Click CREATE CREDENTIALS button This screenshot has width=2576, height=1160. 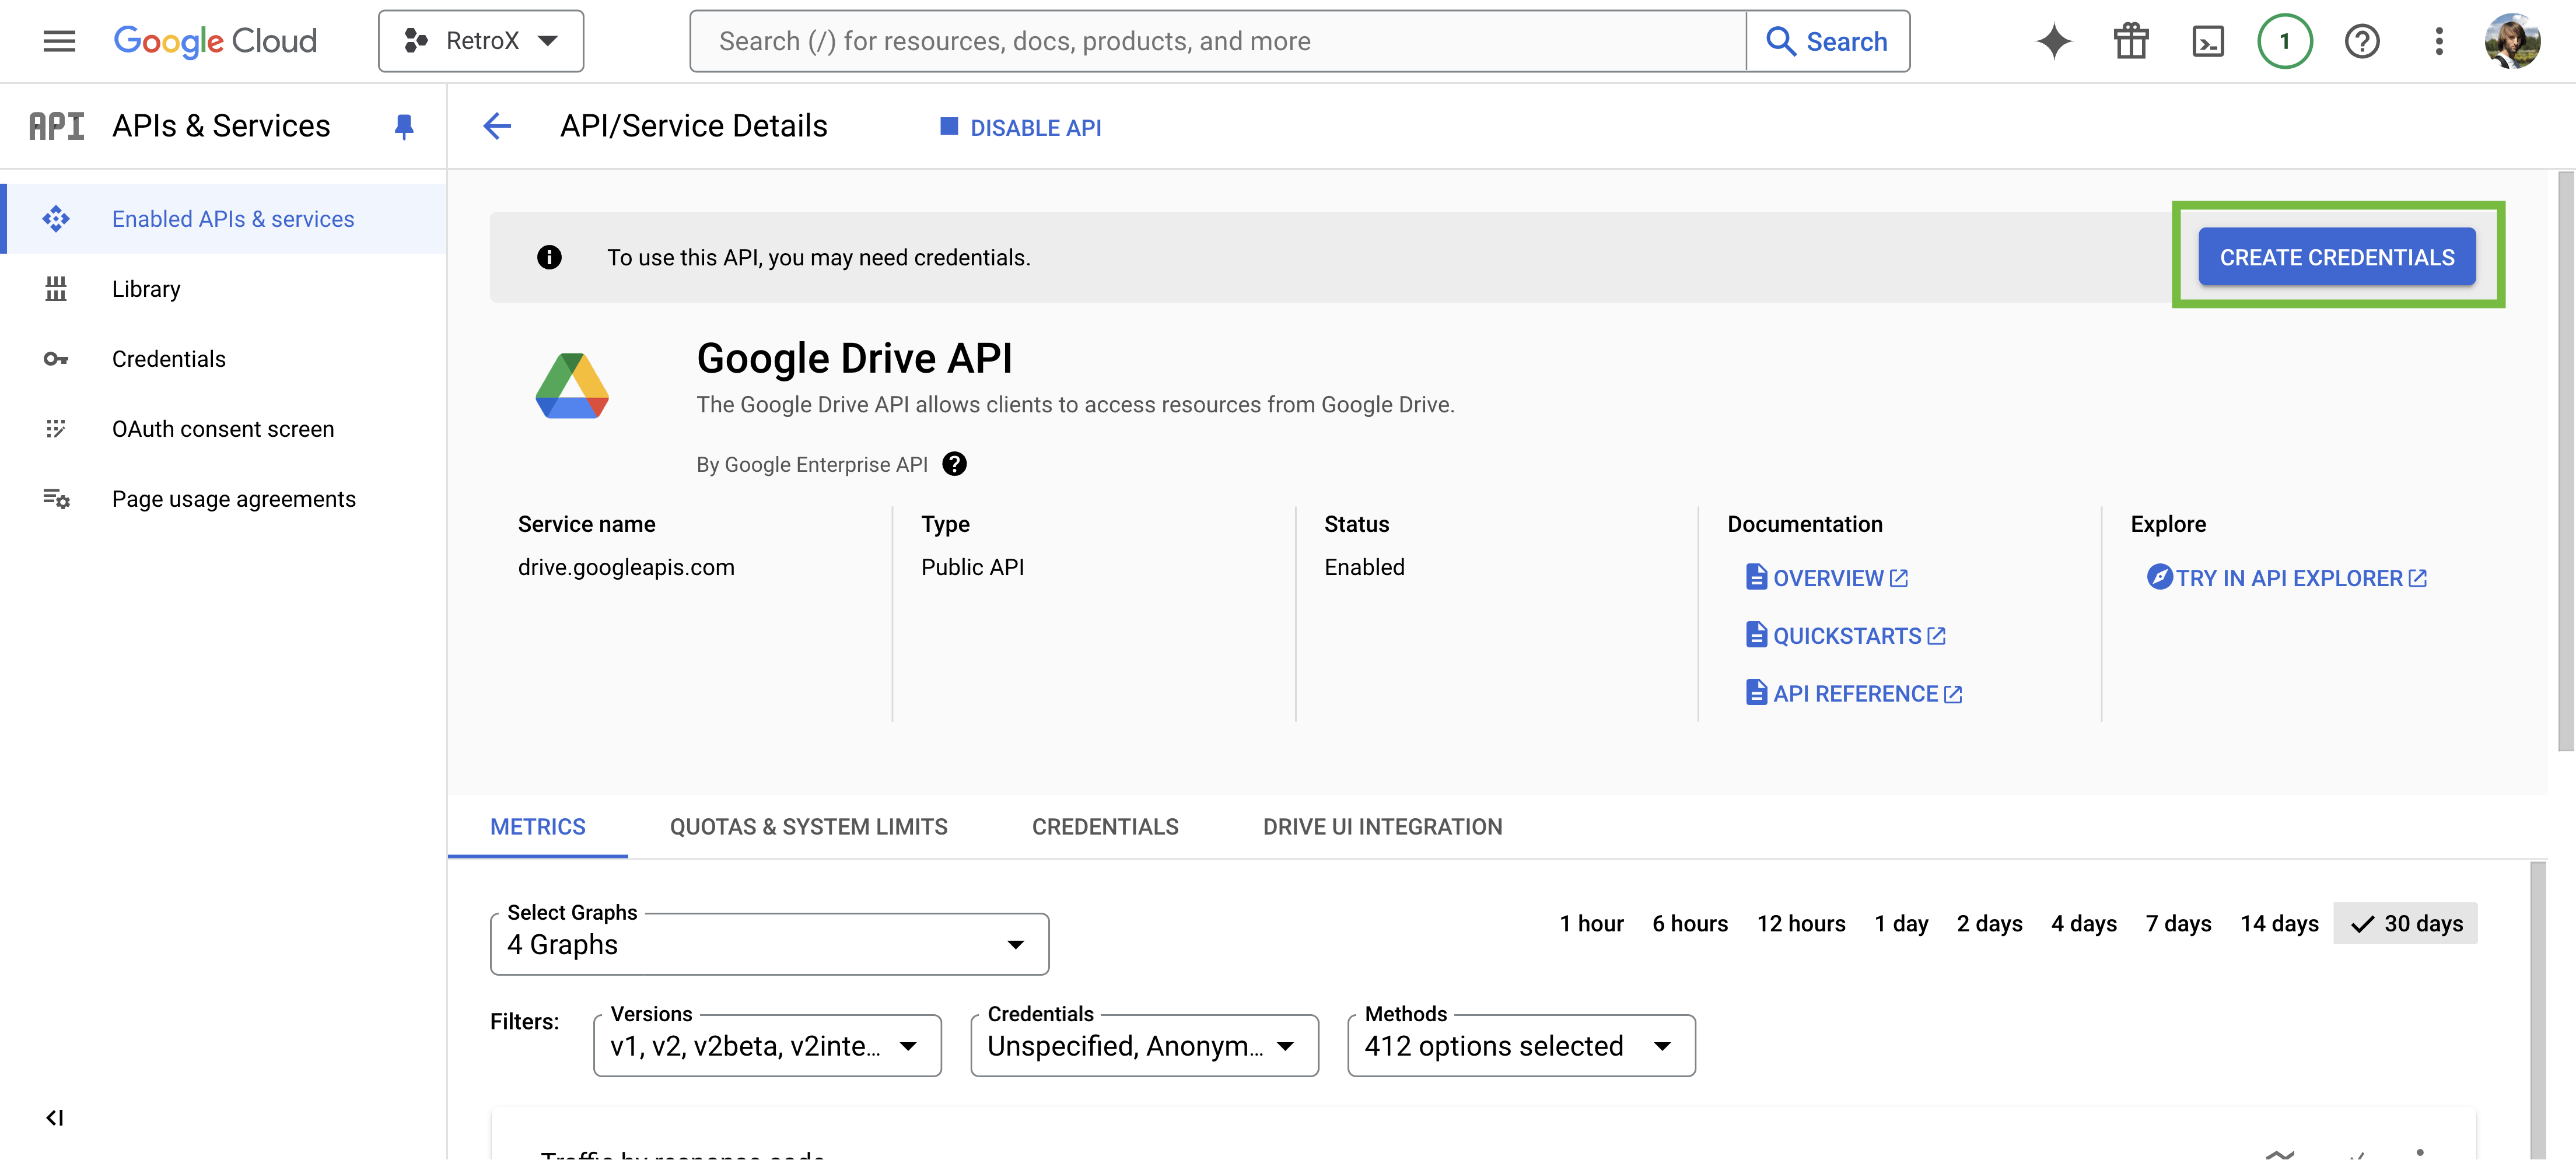(2337, 257)
